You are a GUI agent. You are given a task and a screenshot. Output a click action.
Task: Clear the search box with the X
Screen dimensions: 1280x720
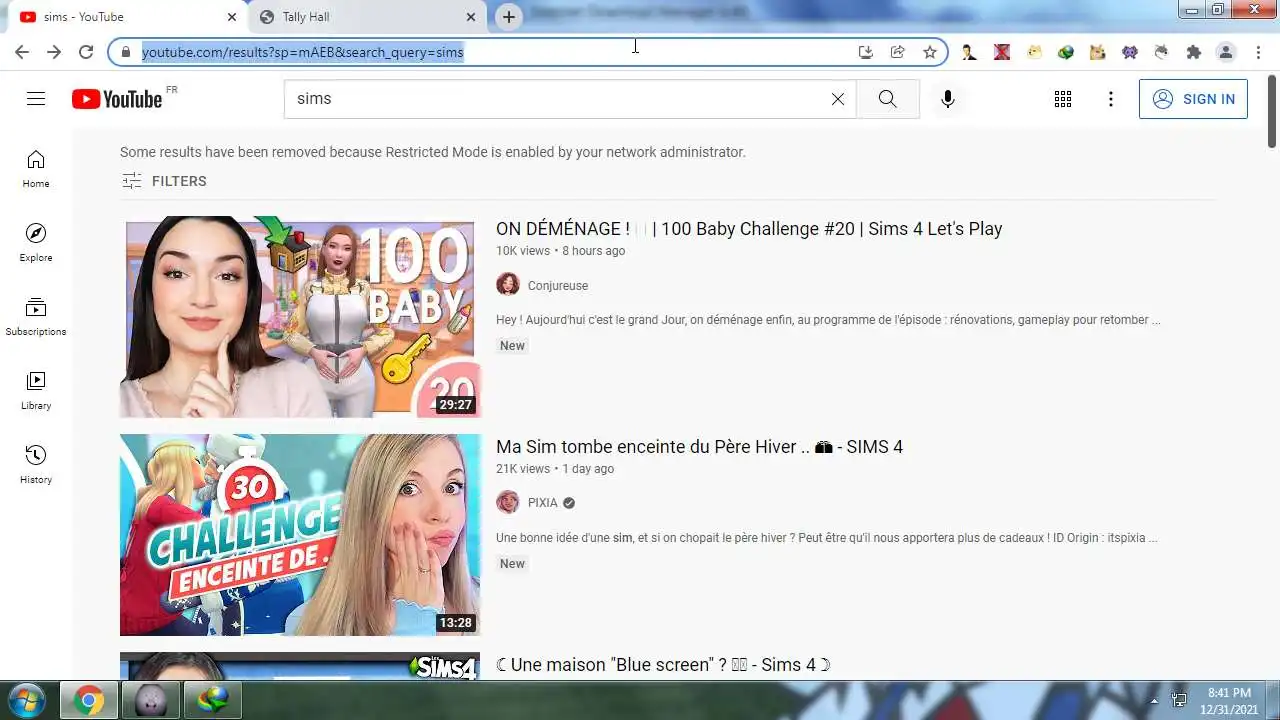[x=838, y=99]
